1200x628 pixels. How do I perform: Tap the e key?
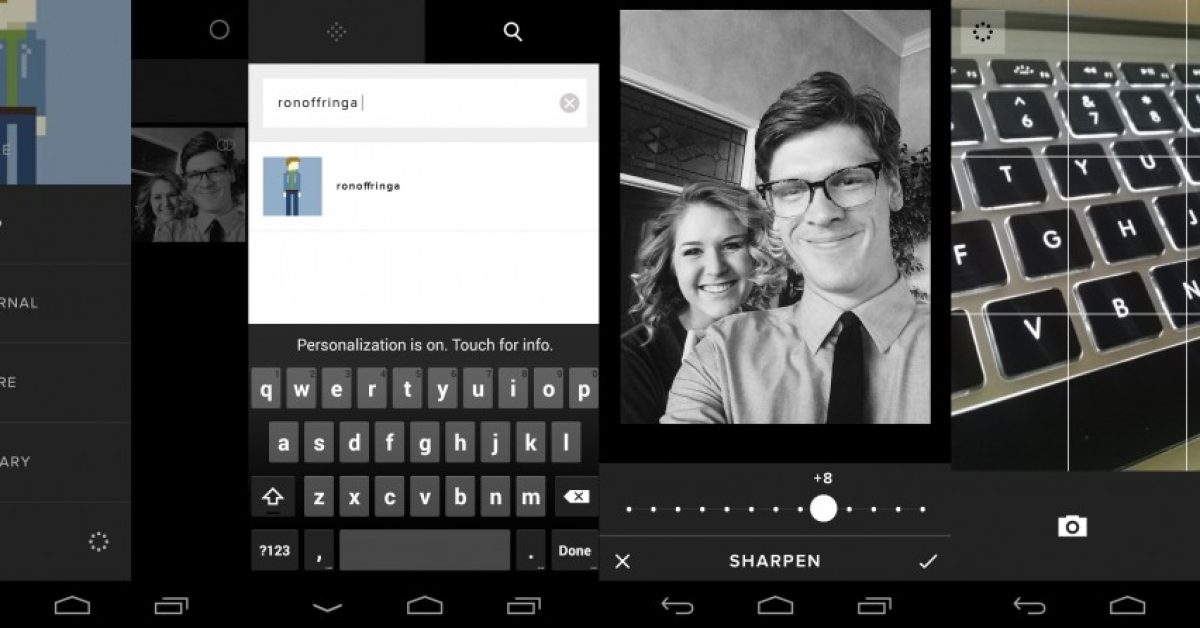click(x=336, y=389)
